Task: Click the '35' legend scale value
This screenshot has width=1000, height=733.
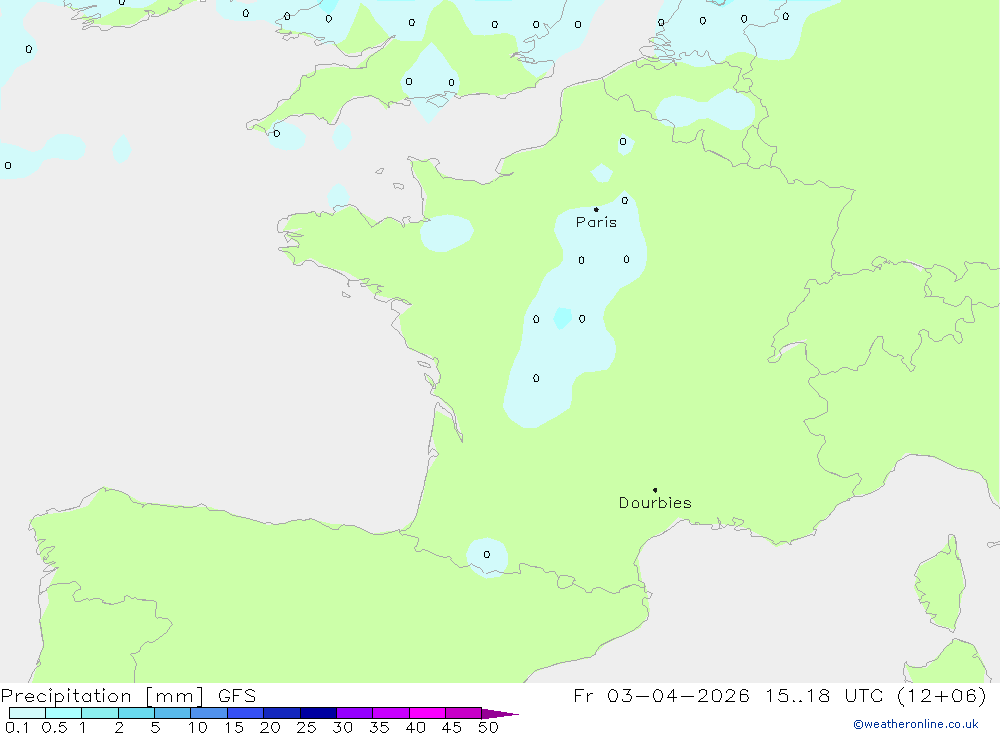Action: click(x=379, y=727)
